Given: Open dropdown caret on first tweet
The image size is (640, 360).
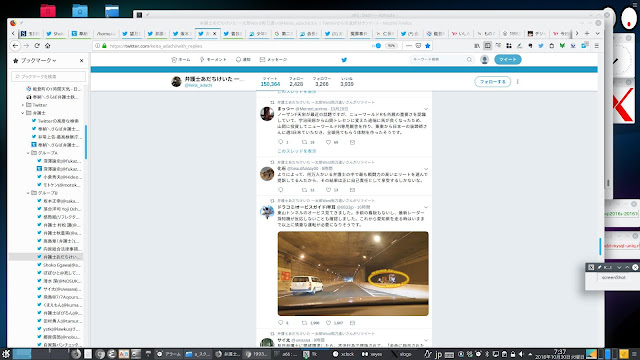Looking at the screenshot, I should pyautogui.click(x=426, y=109).
